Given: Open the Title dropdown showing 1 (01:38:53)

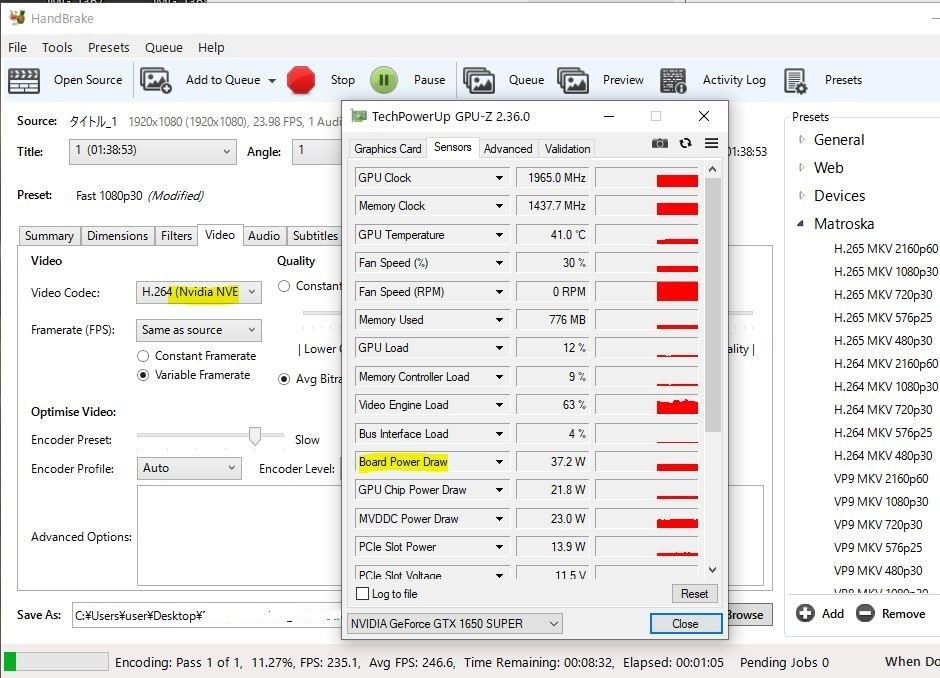Looking at the screenshot, I should 153,151.
